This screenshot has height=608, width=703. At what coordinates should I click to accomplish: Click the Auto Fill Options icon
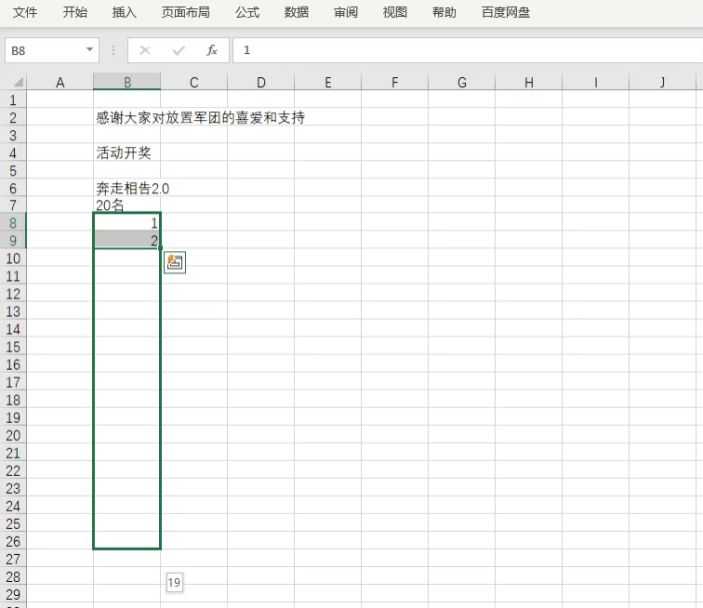click(x=175, y=262)
